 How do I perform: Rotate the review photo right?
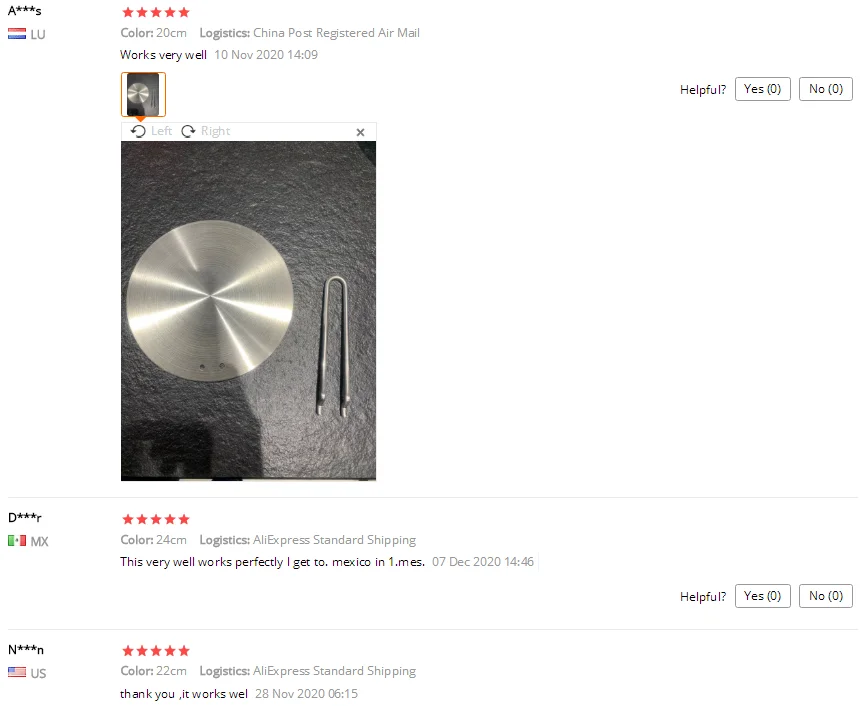206,131
